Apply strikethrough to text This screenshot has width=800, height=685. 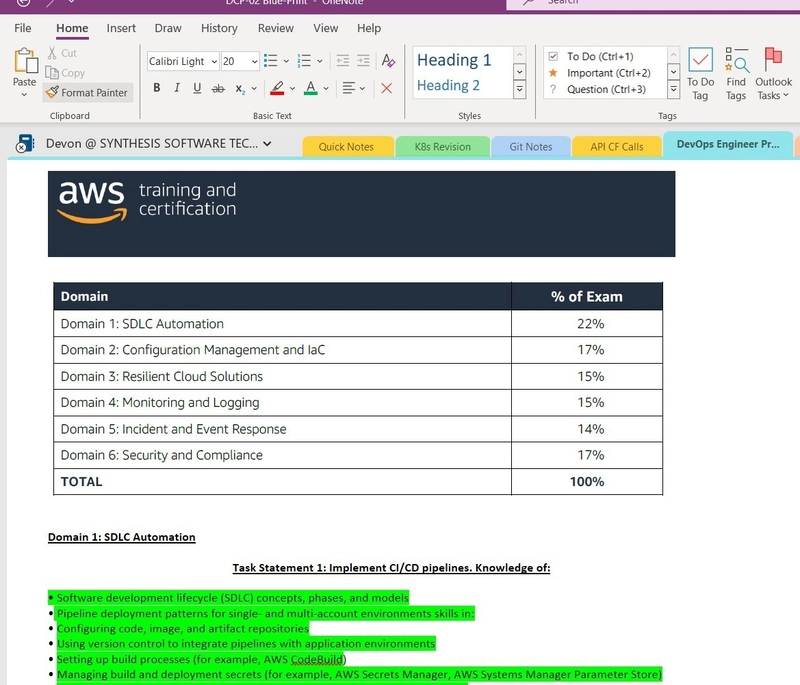[x=218, y=89]
